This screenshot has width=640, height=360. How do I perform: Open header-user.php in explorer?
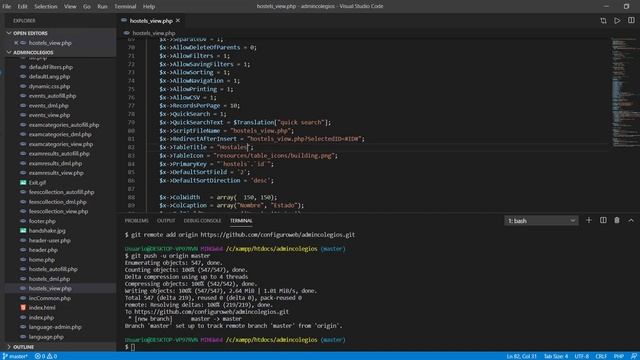49,240
